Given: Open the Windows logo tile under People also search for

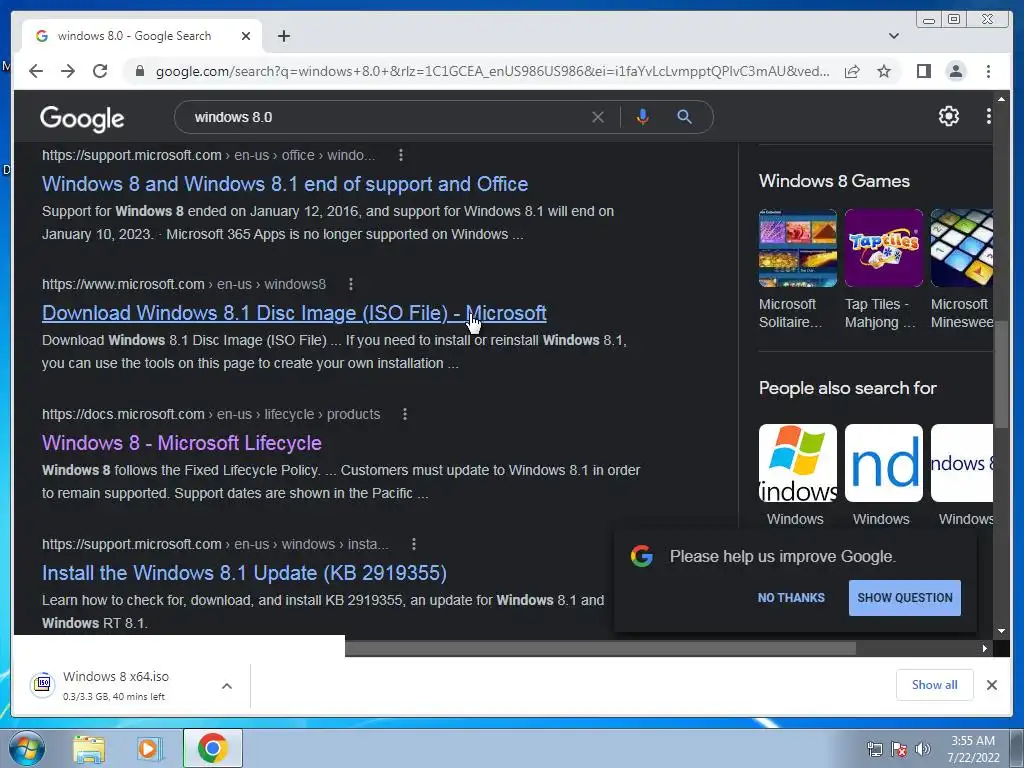Looking at the screenshot, I should pyautogui.click(x=797, y=463).
